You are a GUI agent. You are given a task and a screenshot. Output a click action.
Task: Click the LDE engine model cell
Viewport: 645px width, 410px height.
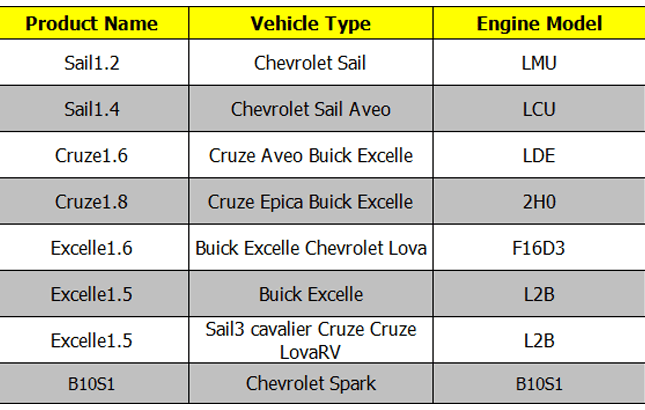[539, 155]
